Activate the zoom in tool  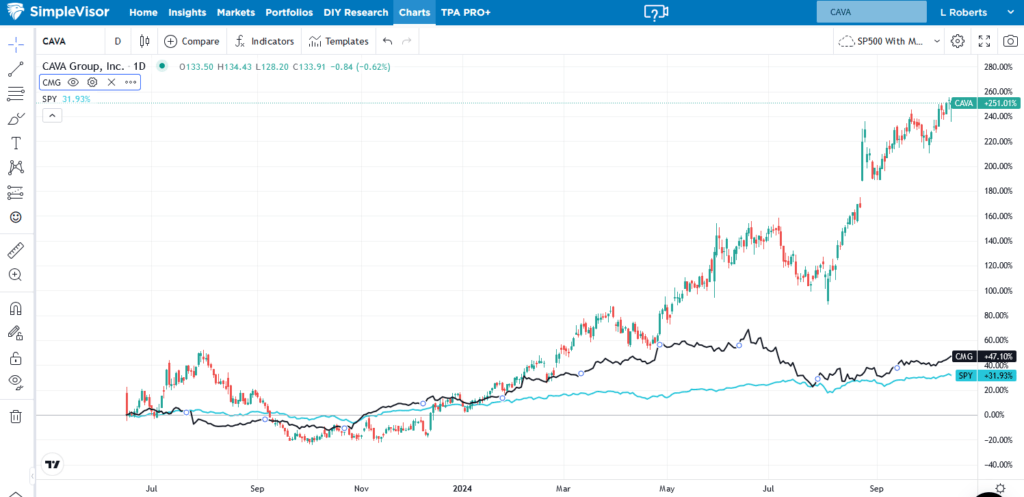(16, 275)
